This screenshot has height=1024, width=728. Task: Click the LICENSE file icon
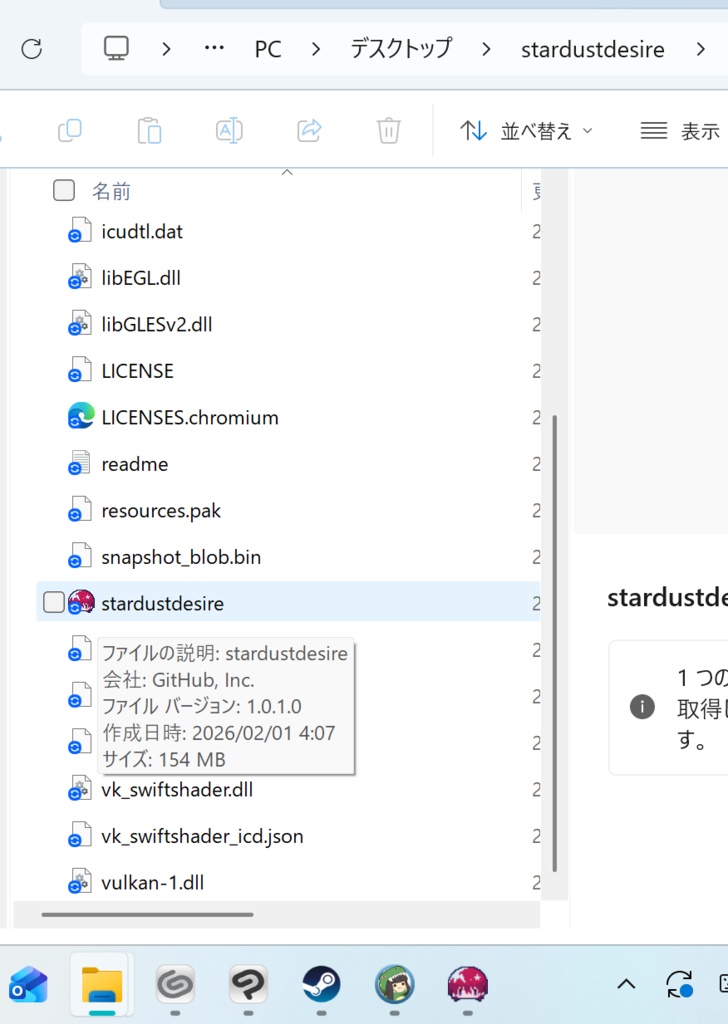pyautogui.click(x=80, y=370)
